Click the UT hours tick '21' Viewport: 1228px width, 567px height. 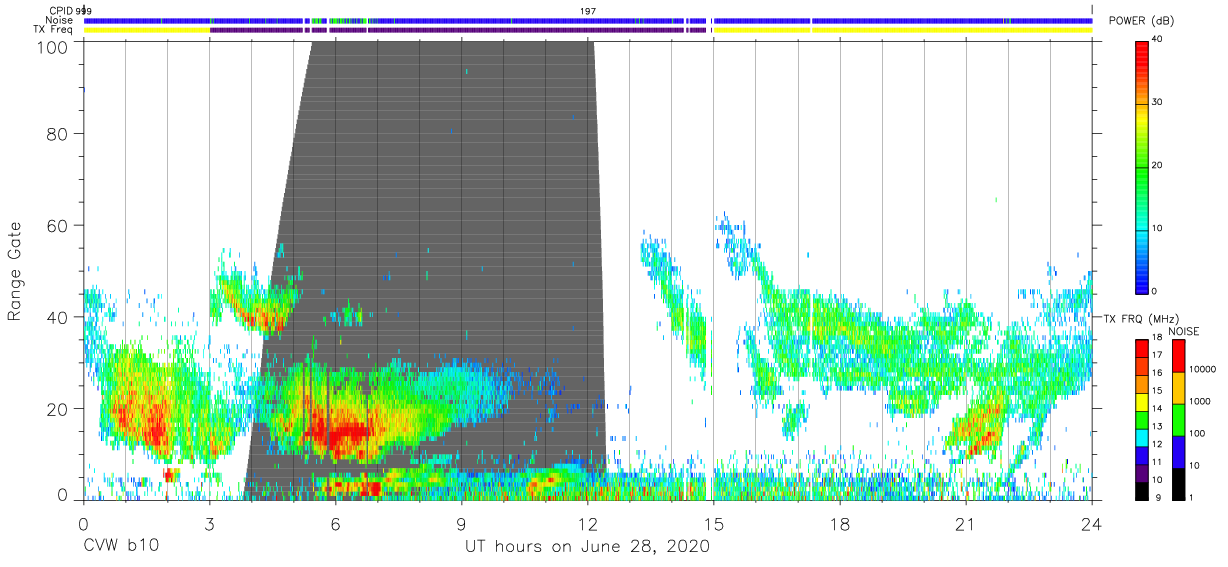pos(965,524)
